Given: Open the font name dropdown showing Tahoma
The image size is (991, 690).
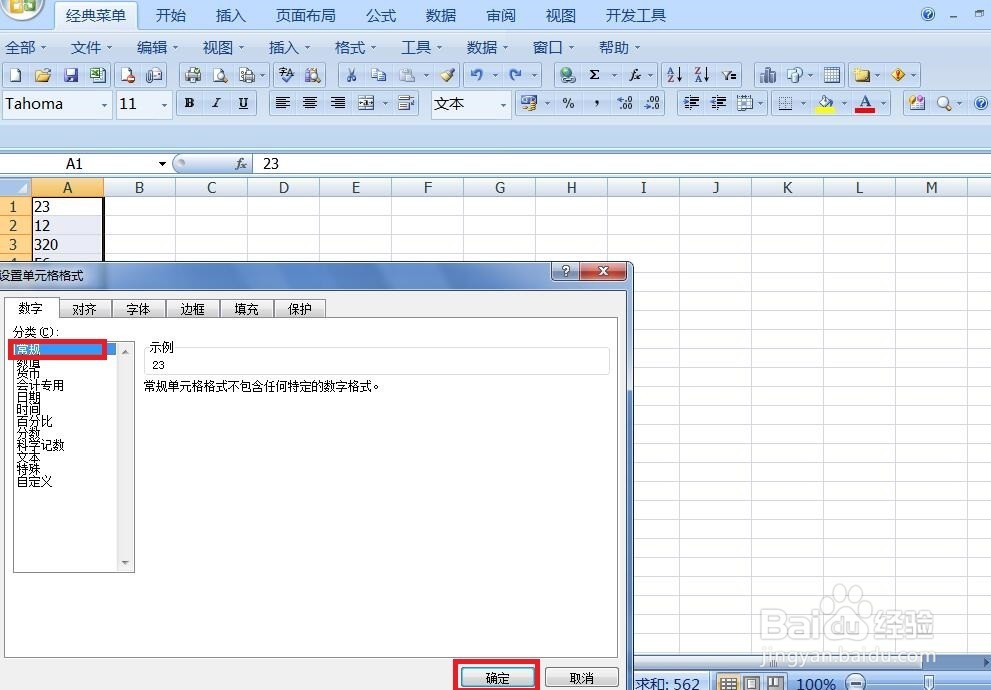Looking at the screenshot, I should [105, 104].
